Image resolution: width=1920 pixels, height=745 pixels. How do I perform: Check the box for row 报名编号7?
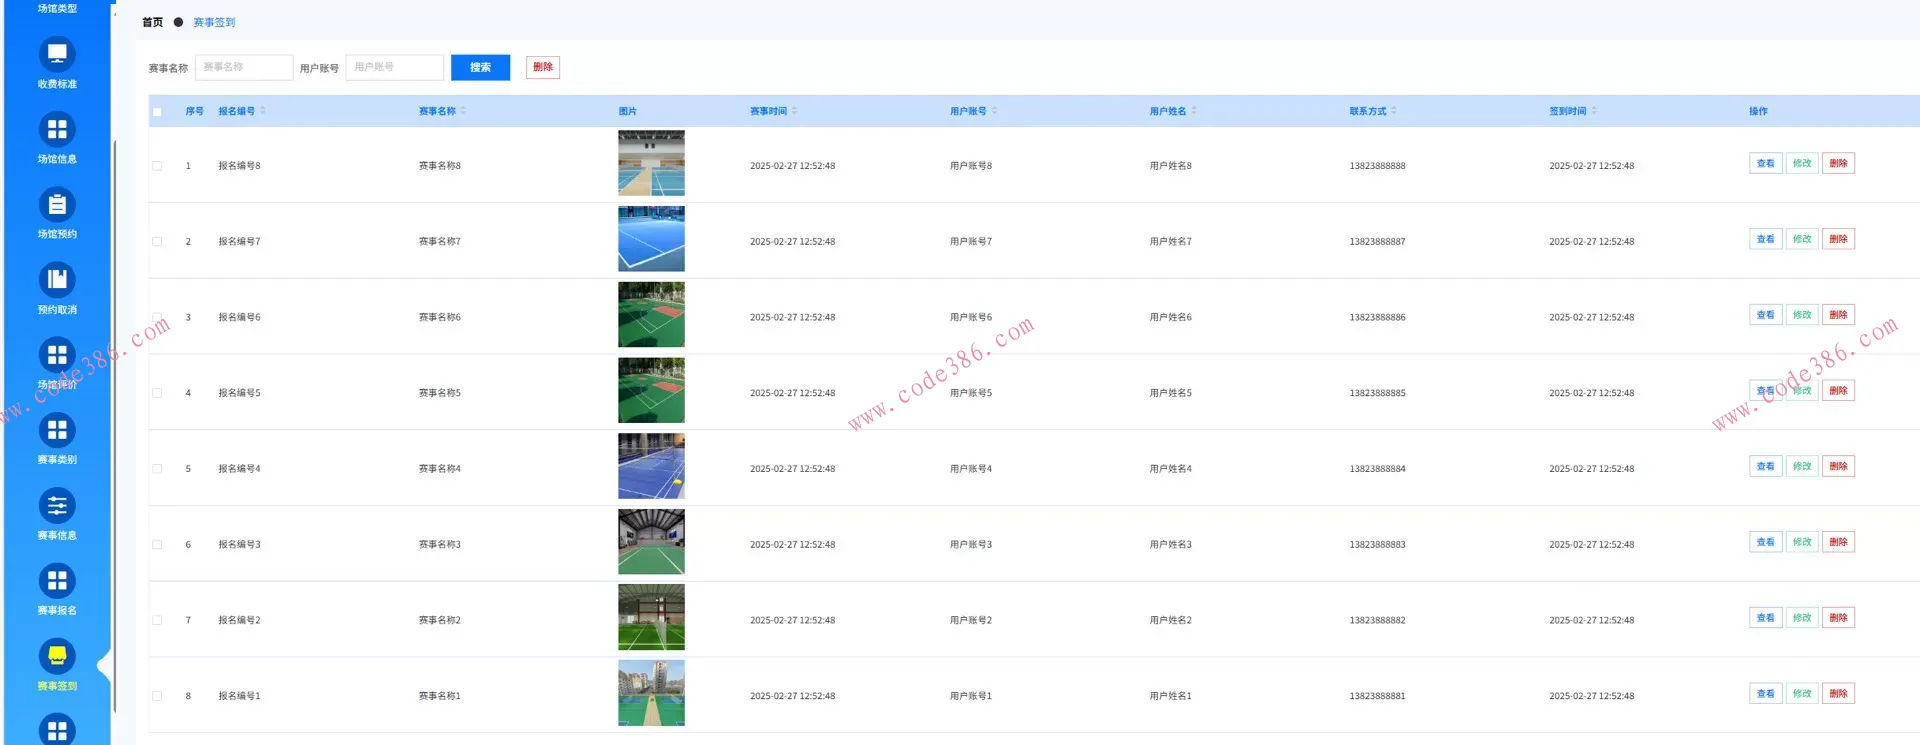(157, 242)
